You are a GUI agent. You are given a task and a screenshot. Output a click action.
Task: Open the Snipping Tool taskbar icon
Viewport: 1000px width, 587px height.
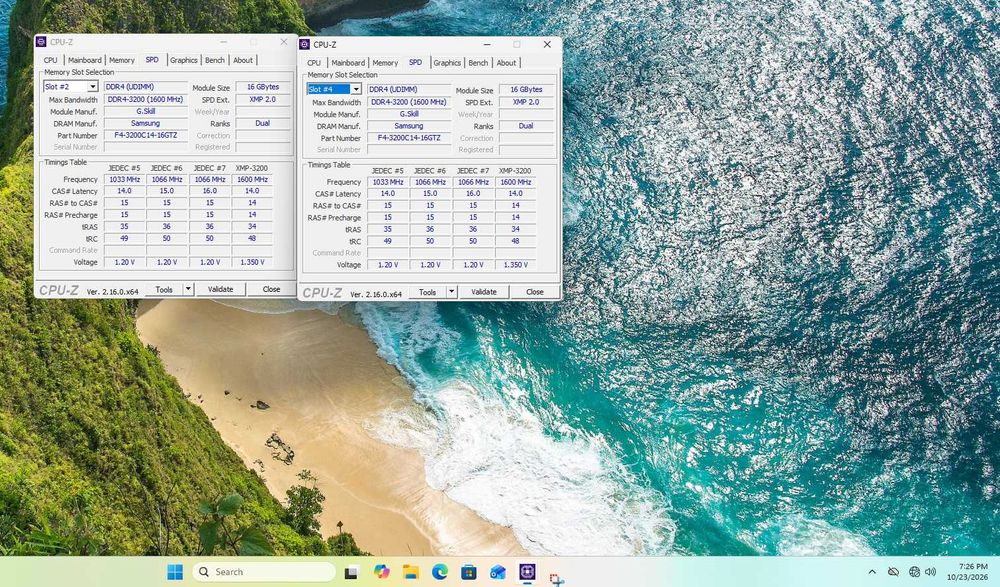[x=556, y=578]
